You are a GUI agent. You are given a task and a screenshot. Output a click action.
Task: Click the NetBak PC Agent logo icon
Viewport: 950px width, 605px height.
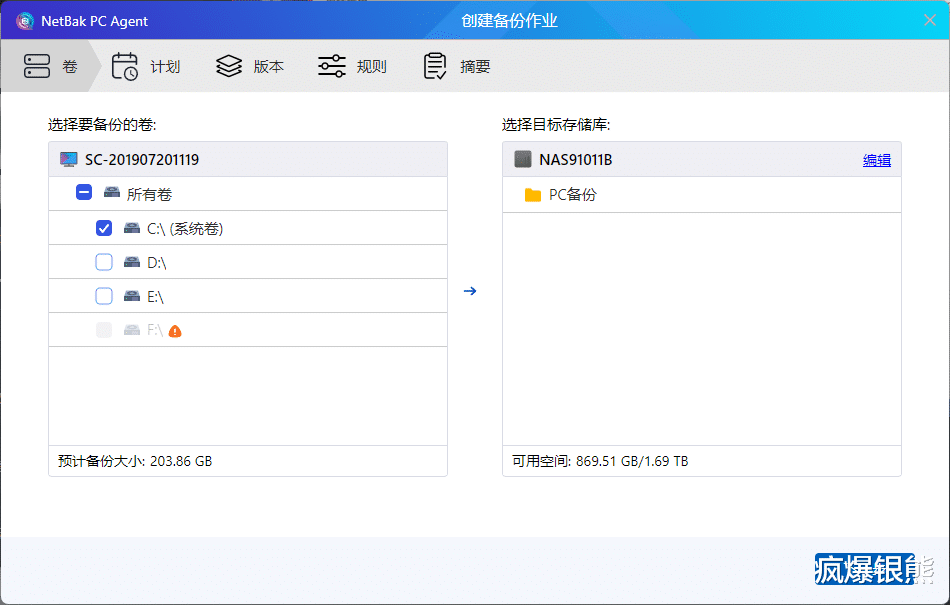click(x=25, y=21)
